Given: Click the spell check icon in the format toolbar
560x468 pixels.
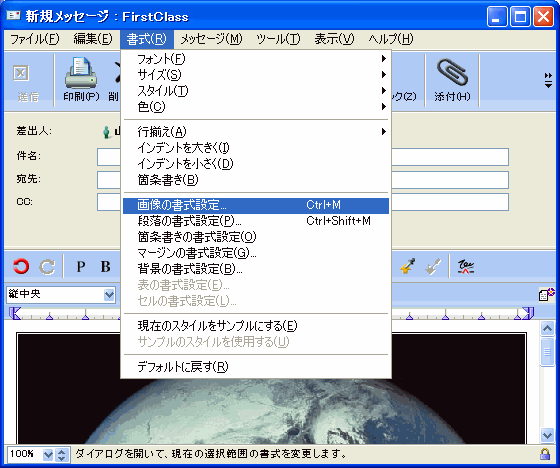Looking at the screenshot, I should coord(466,267).
